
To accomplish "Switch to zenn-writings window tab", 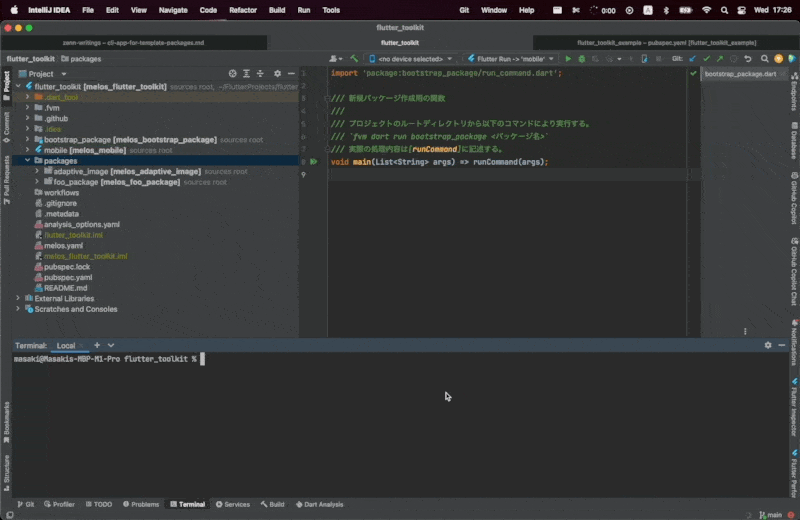I will (134, 43).
